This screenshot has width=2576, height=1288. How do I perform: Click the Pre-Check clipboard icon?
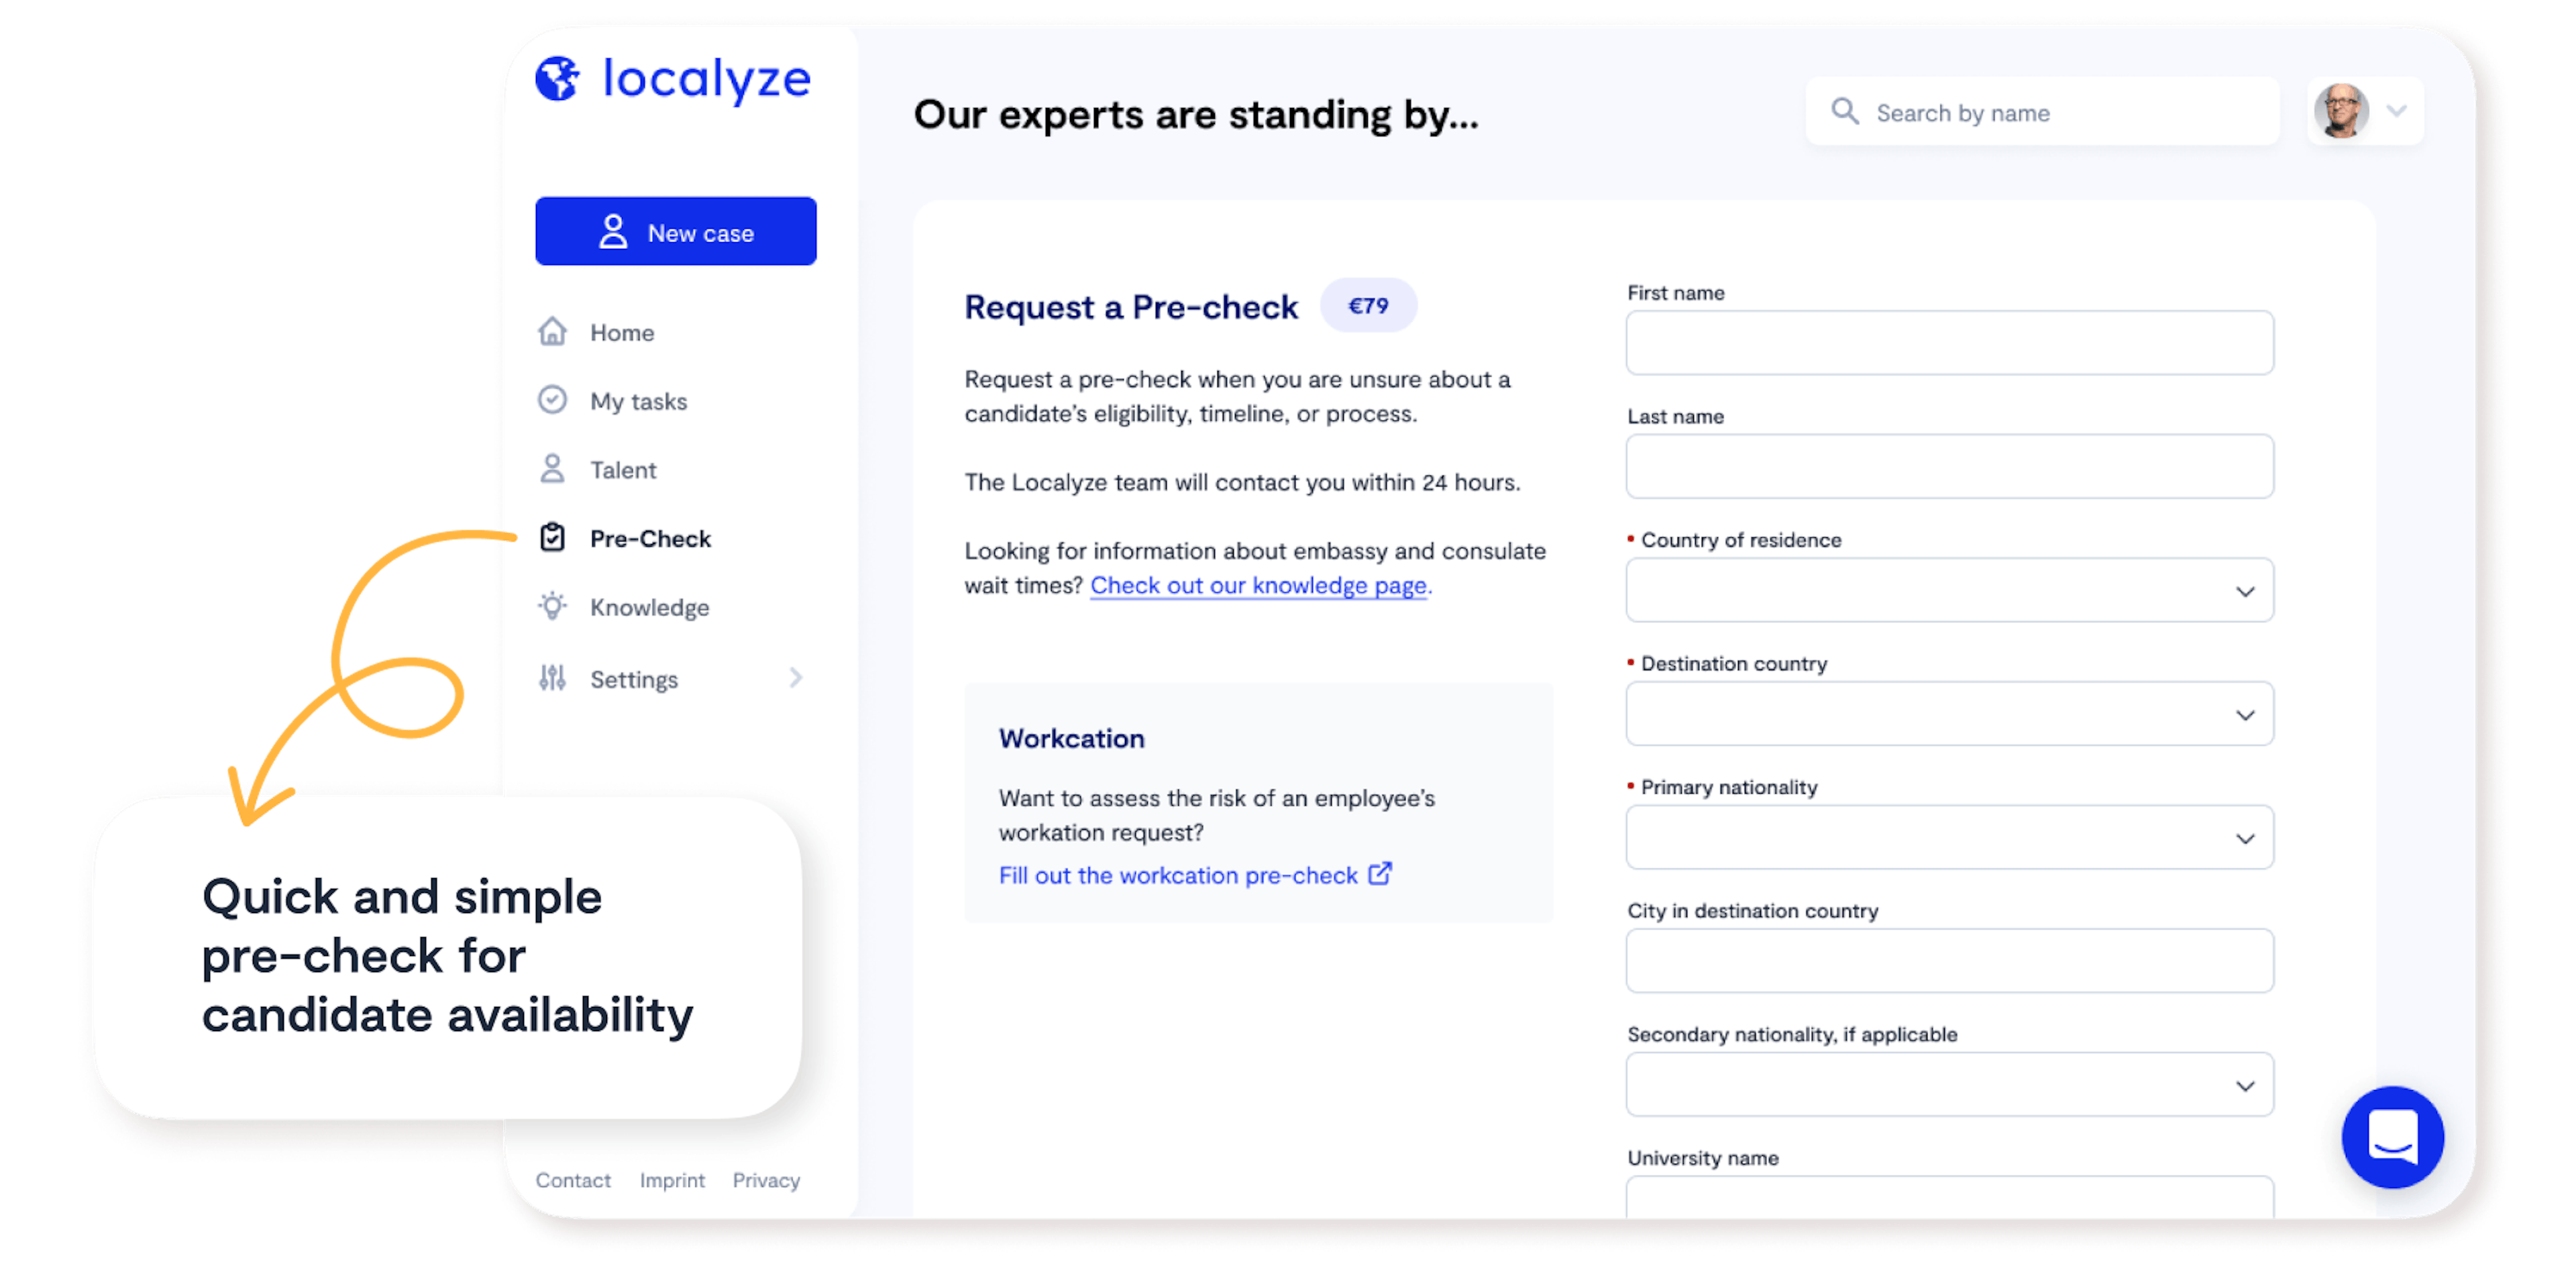coord(552,538)
